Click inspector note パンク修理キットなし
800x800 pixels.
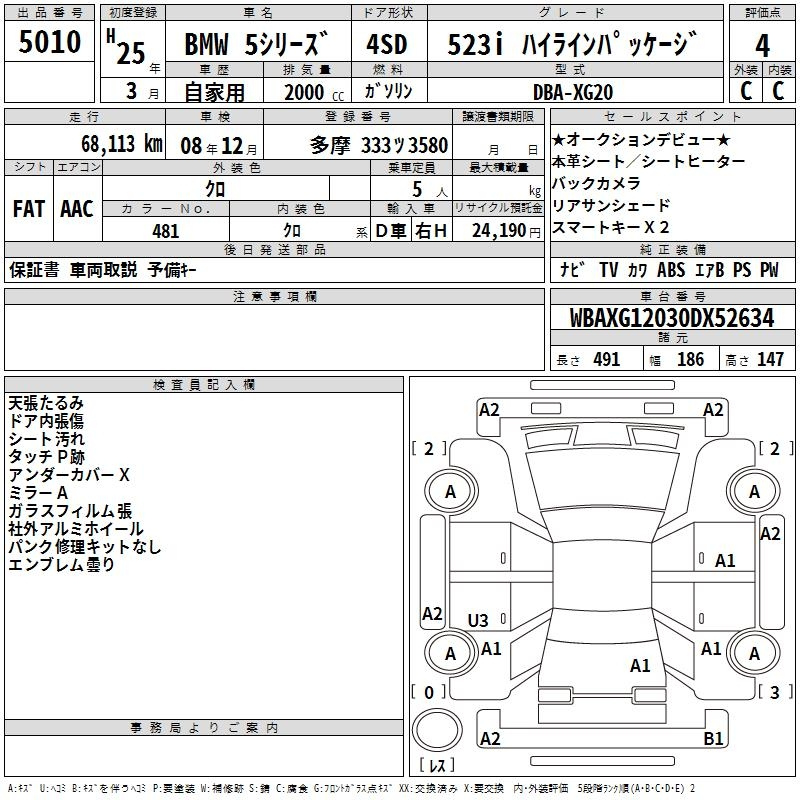(85, 546)
